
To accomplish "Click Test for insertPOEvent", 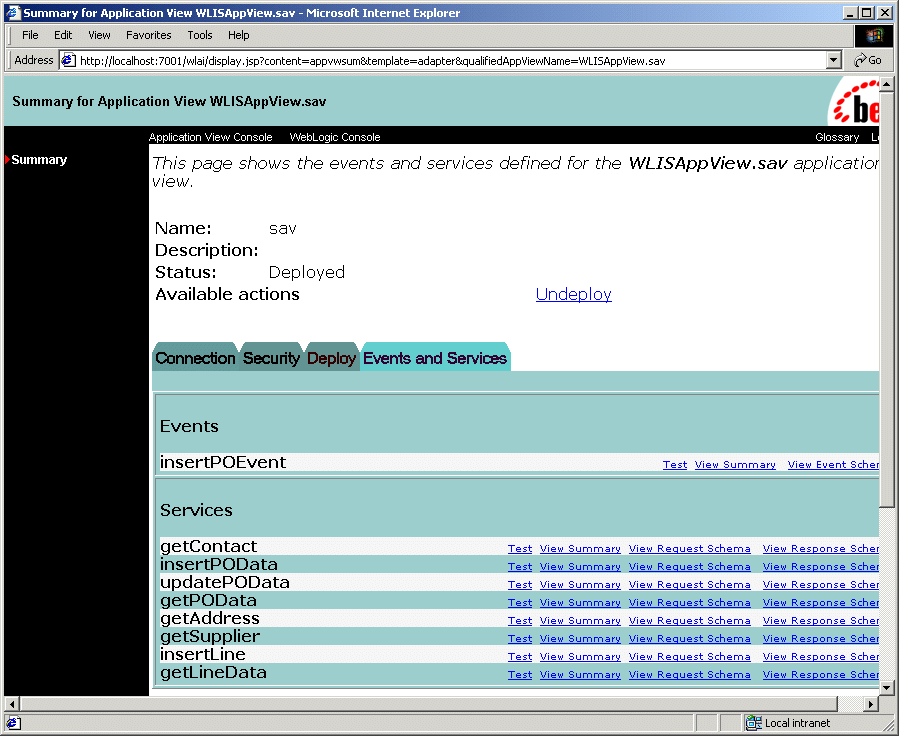I will click(x=675, y=464).
